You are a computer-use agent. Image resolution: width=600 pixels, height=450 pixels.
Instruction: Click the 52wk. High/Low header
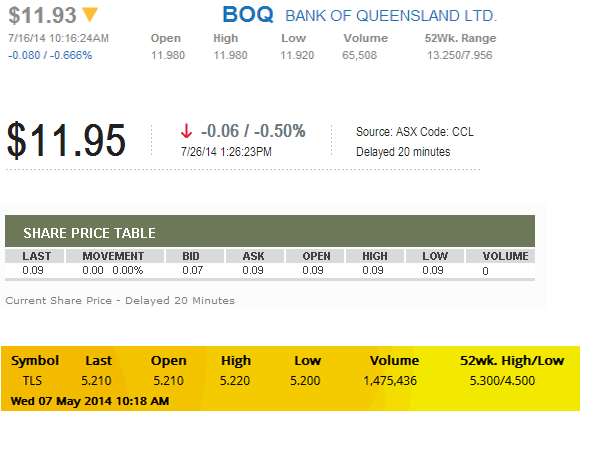(512, 360)
